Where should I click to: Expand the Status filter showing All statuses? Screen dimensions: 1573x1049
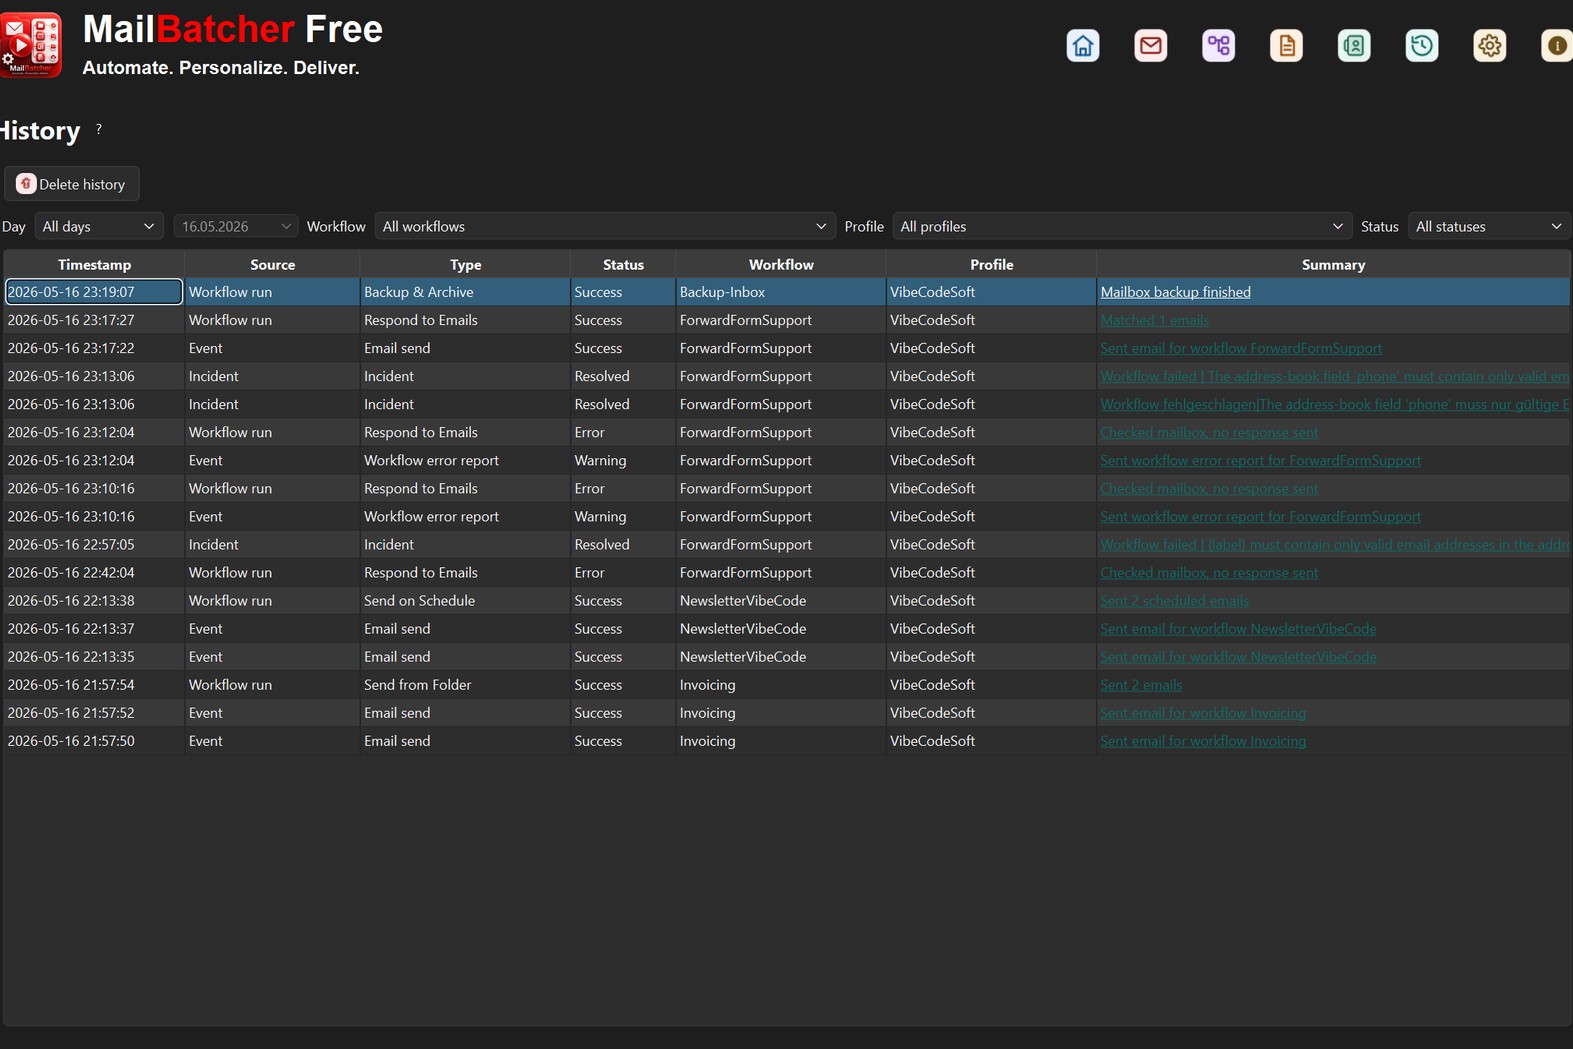point(1489,227)
